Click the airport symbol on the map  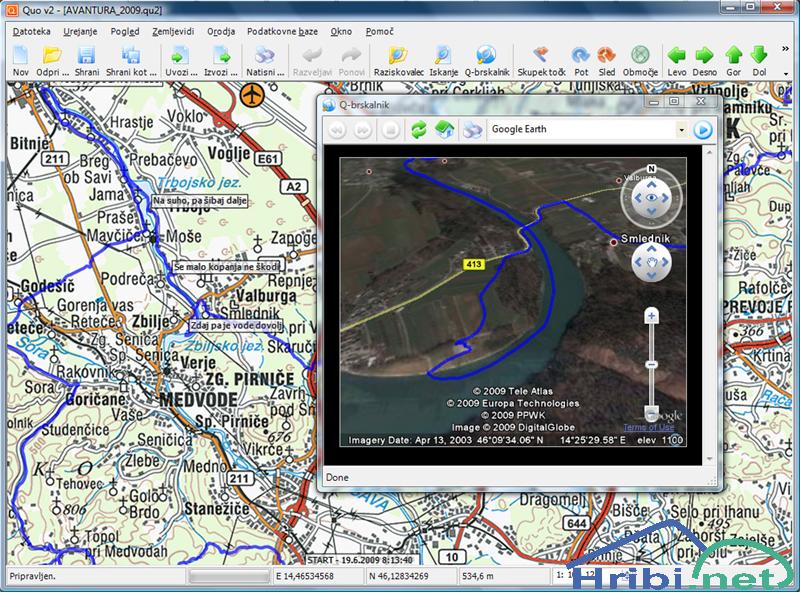(253, 94)
